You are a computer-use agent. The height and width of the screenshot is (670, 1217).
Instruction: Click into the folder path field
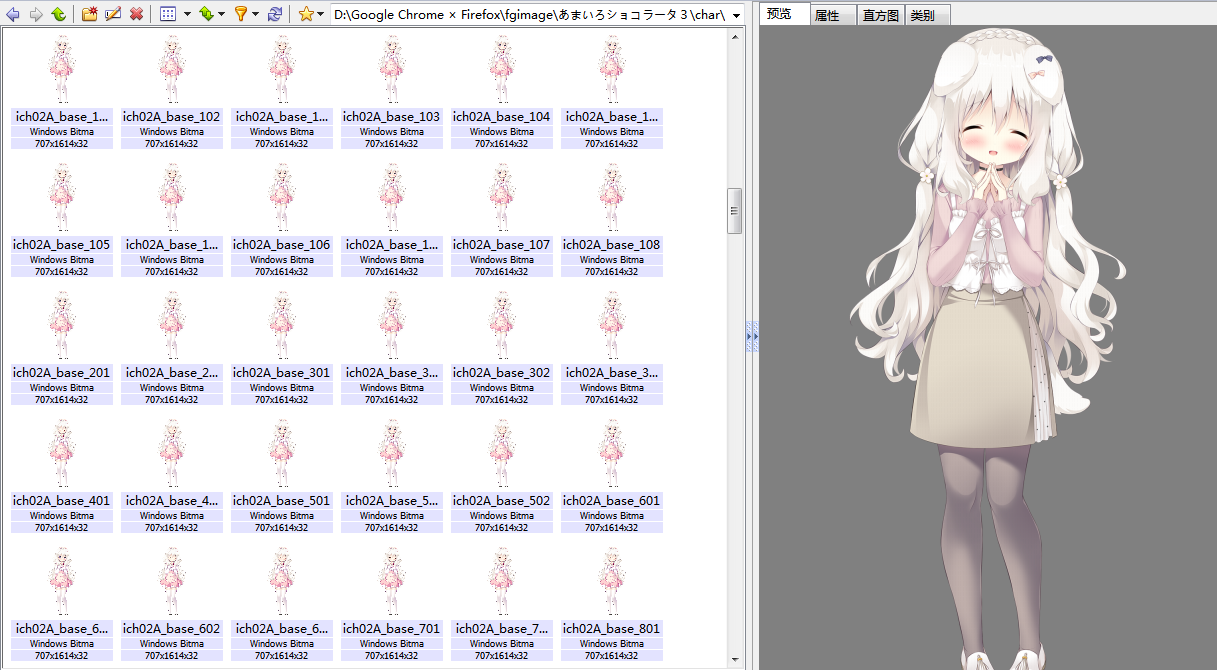pos(530,15)
